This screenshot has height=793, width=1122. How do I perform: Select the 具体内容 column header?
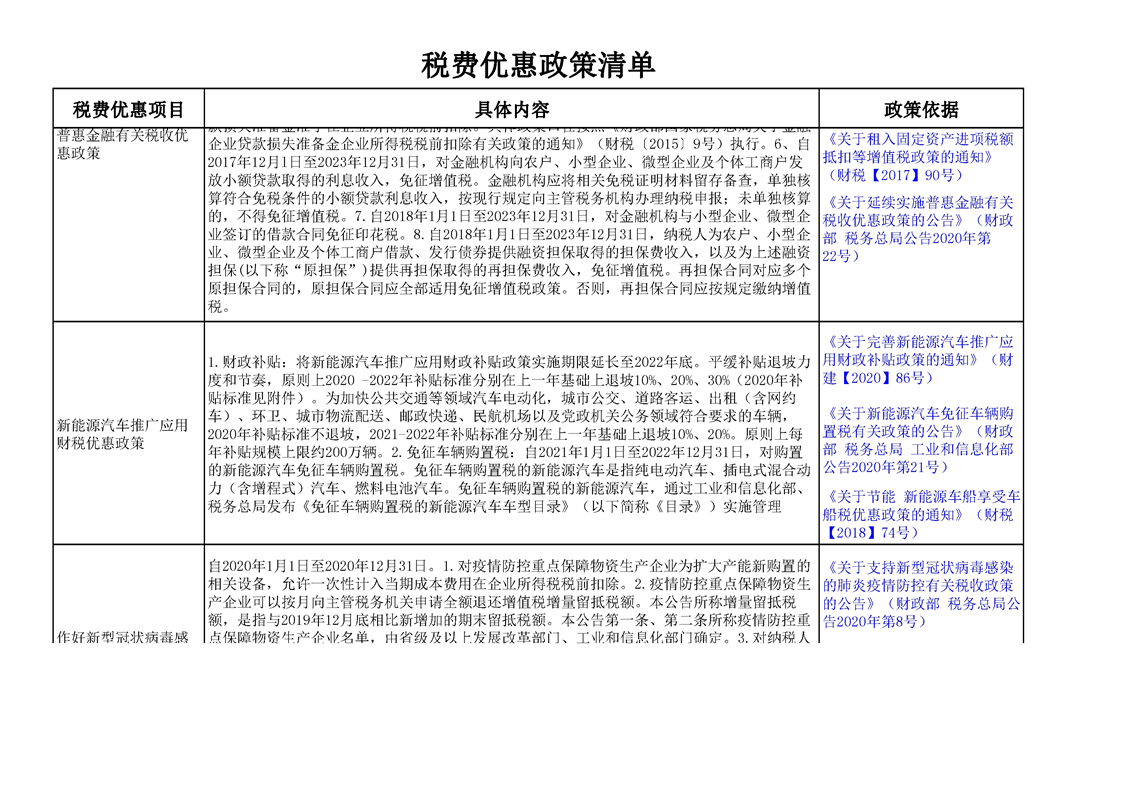click(511, 109)
